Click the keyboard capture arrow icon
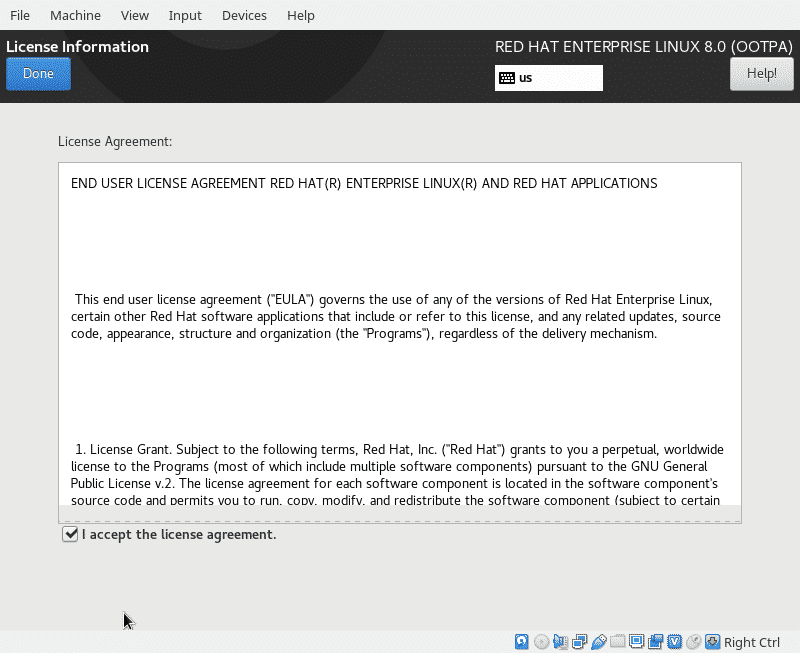Image resolution: width=800 pixels, height=653 pixels. pyautogui.click(x=713, y=641)
